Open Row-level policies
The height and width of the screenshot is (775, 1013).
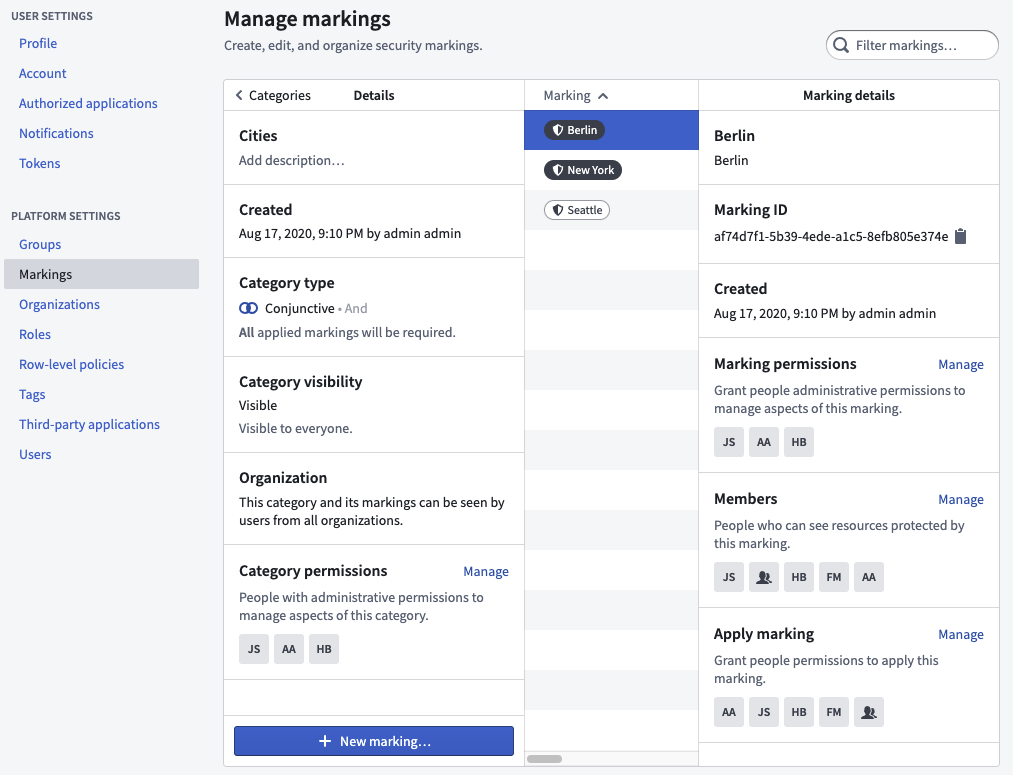(72, 365)
